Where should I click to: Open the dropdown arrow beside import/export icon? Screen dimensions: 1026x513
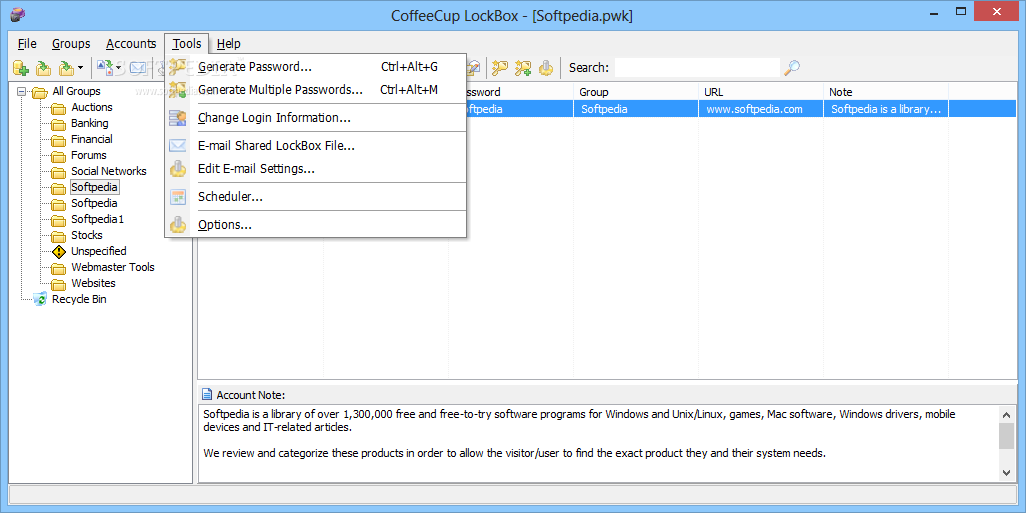[x=119, y=67]
